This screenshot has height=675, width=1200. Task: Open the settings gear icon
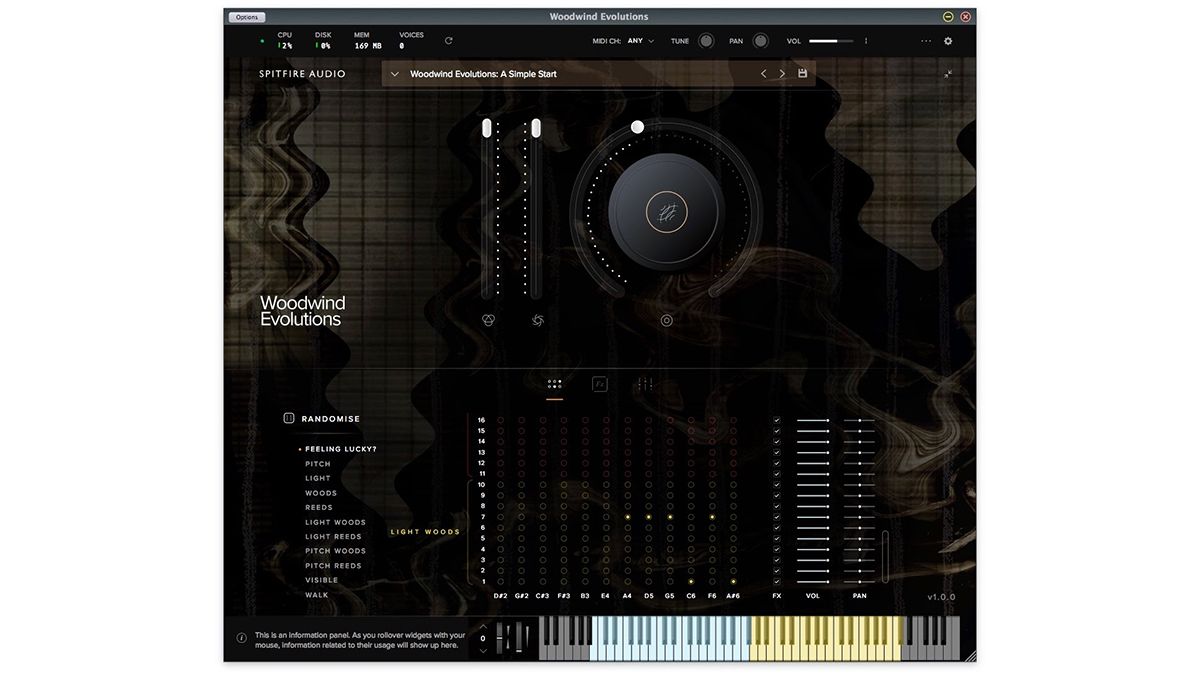948,41
